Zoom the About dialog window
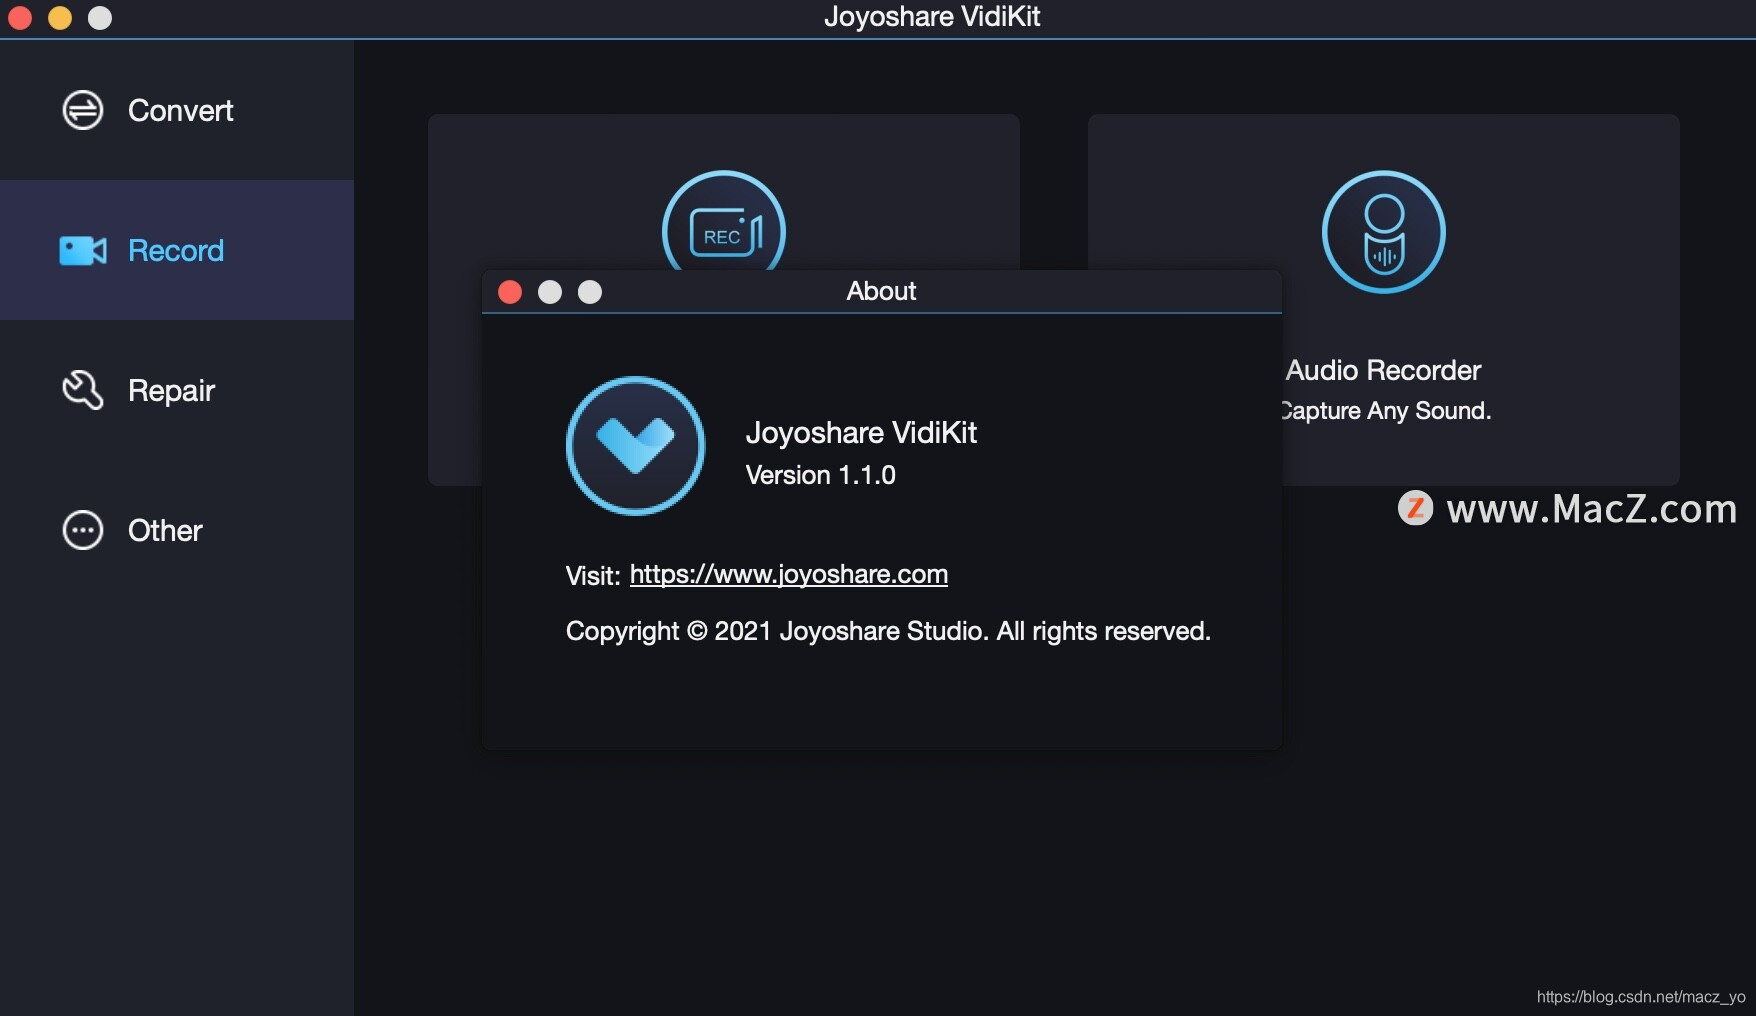Viewport: 1756px width, 1016px height. pos(590,291)
